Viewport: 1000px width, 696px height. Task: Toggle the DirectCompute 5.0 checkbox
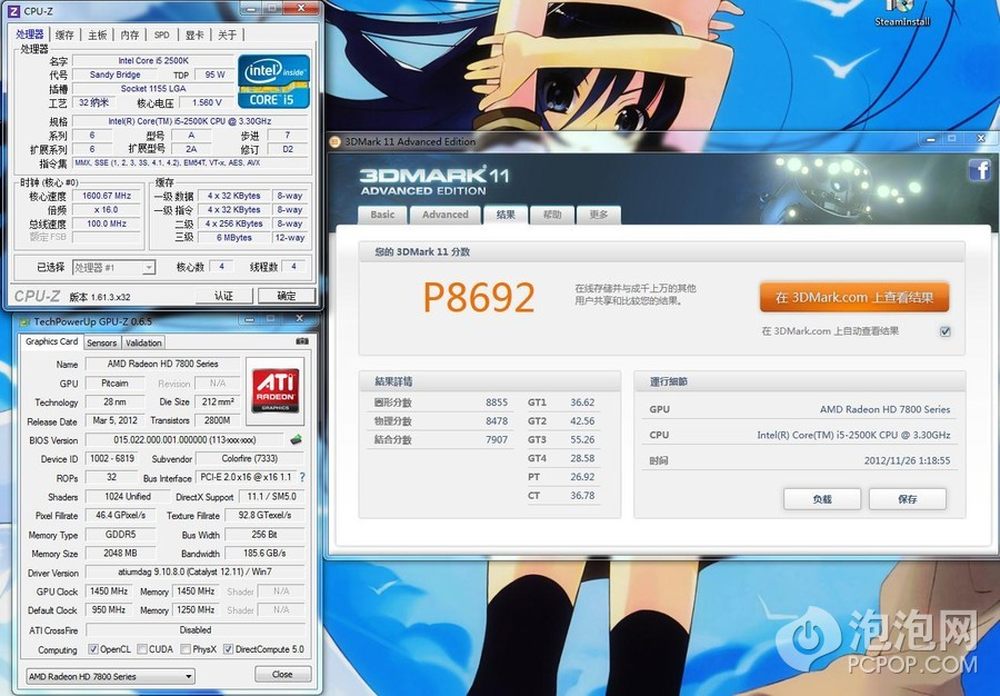point(228,649)
